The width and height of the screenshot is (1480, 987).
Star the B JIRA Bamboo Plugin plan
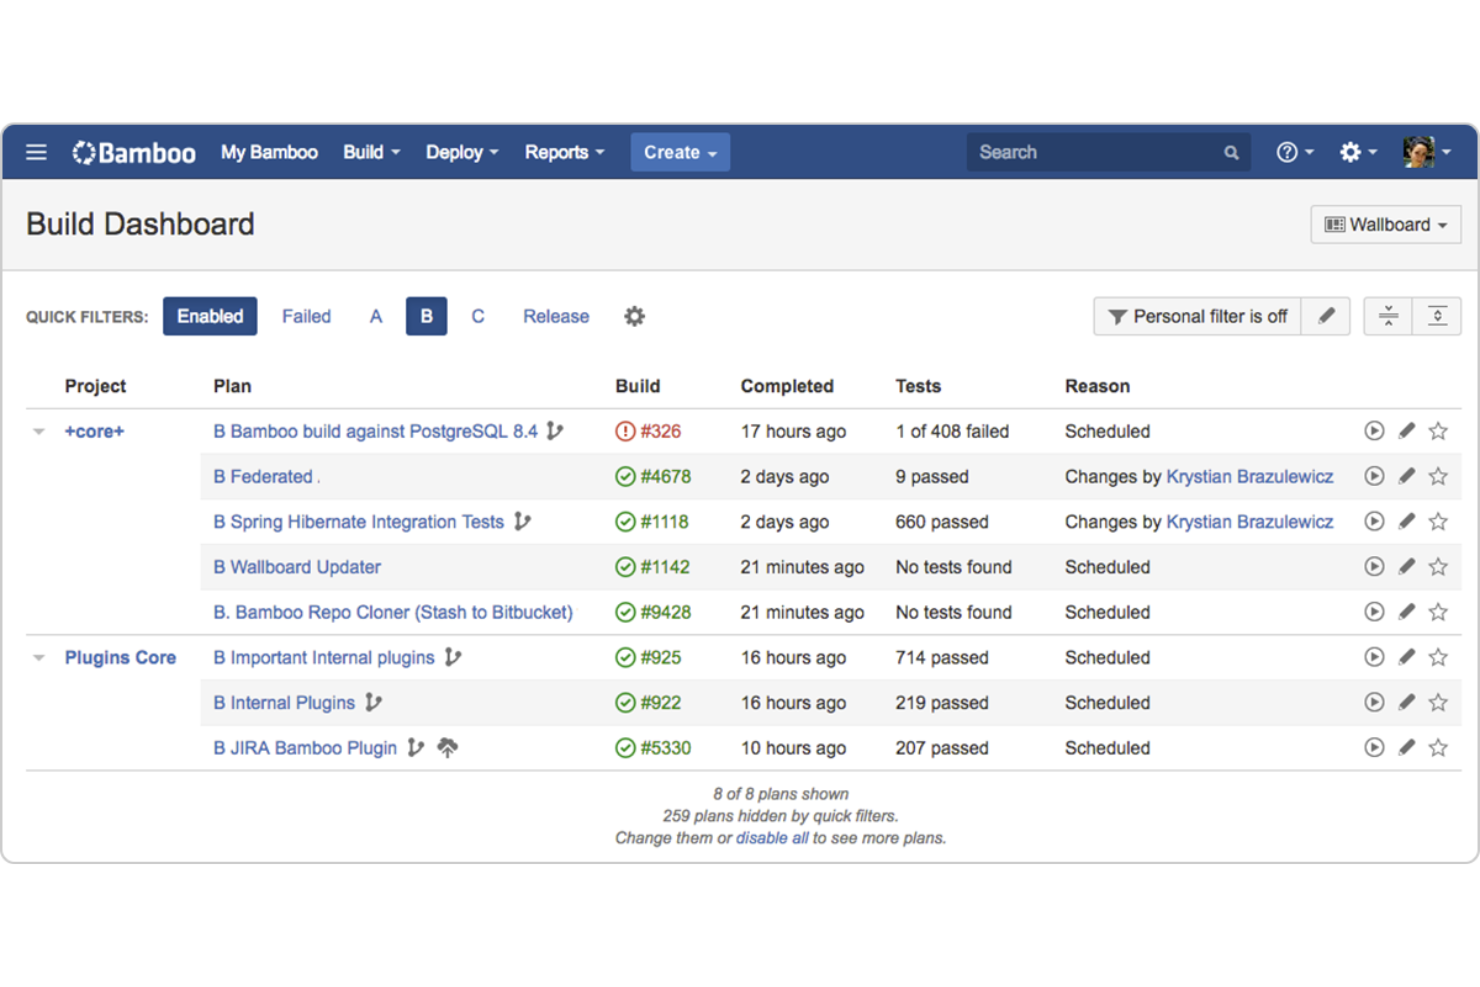tap(1438, 747)
